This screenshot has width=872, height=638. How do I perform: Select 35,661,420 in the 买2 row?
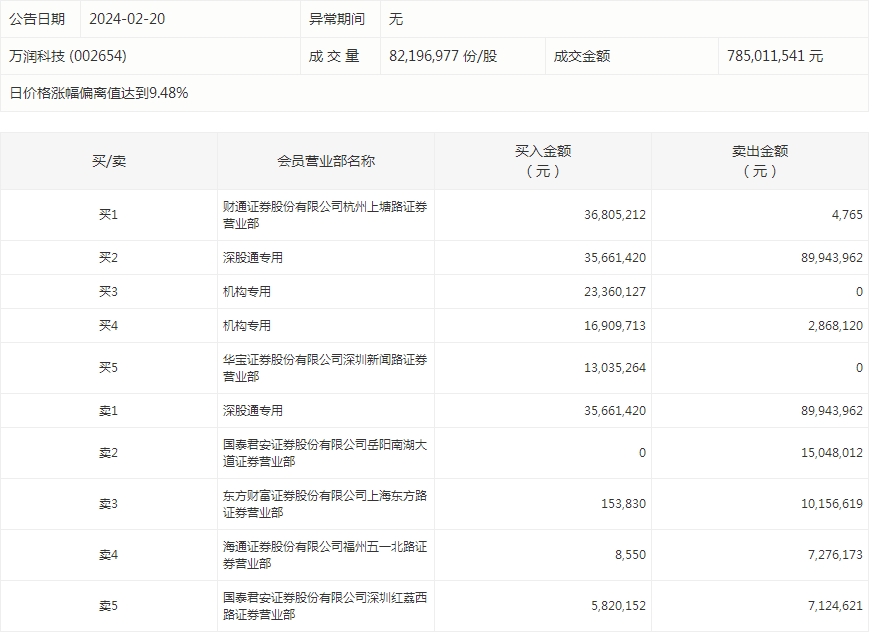(x=615, y=258)
